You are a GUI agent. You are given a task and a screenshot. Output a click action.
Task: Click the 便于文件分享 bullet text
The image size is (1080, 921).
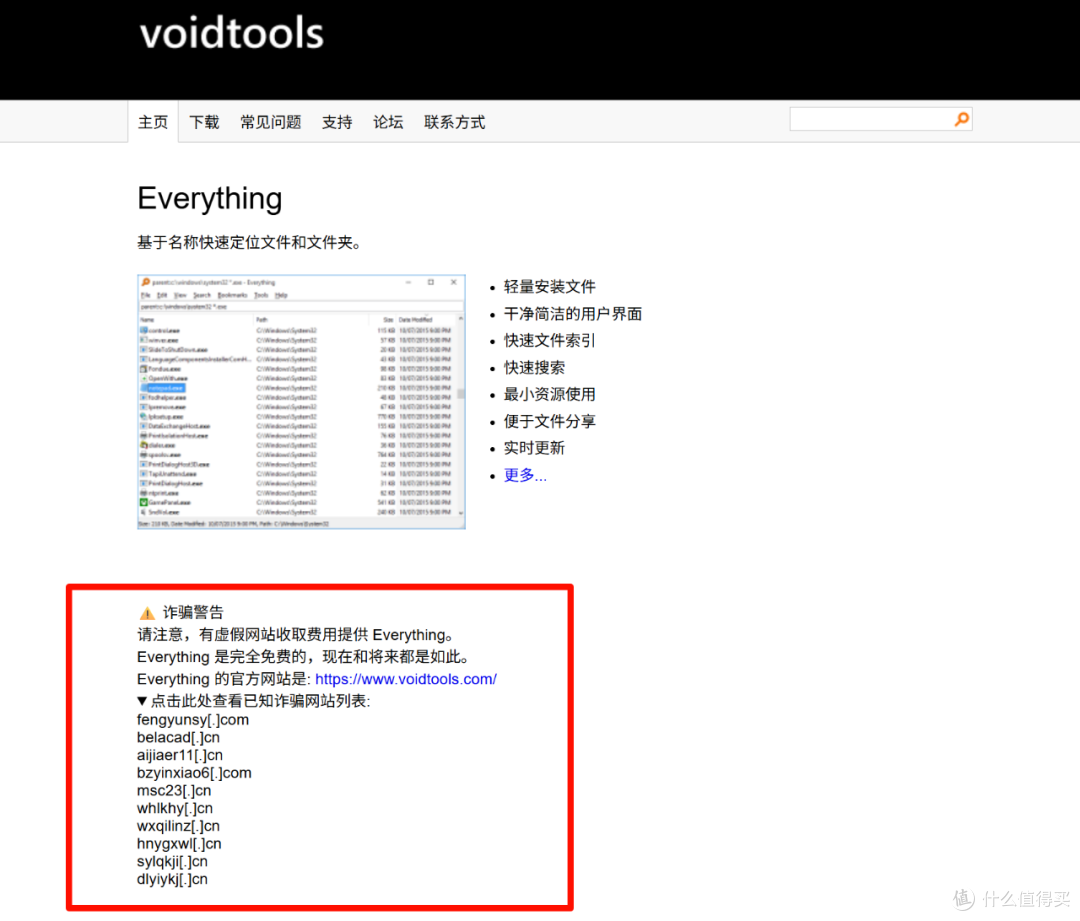[550, 422]
